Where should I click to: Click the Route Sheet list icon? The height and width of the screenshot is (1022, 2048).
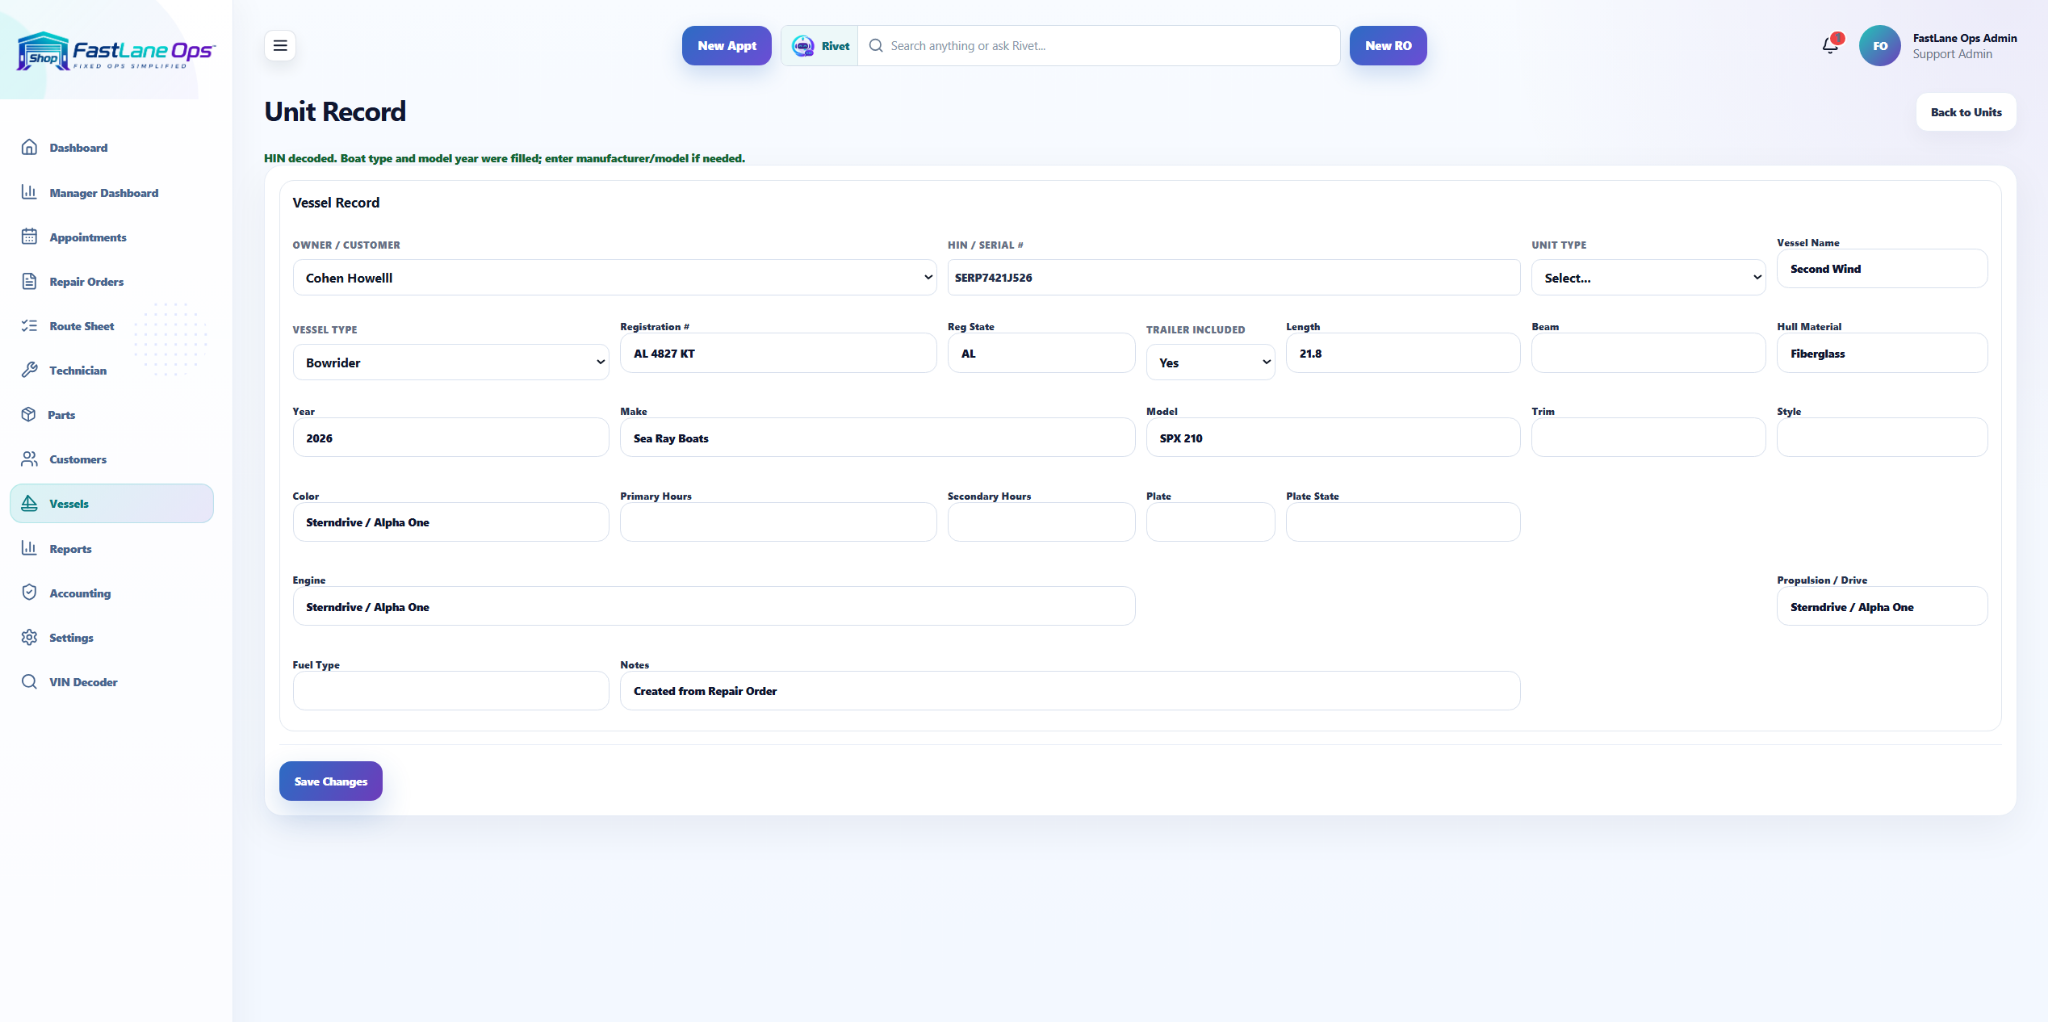pos(29,326)
